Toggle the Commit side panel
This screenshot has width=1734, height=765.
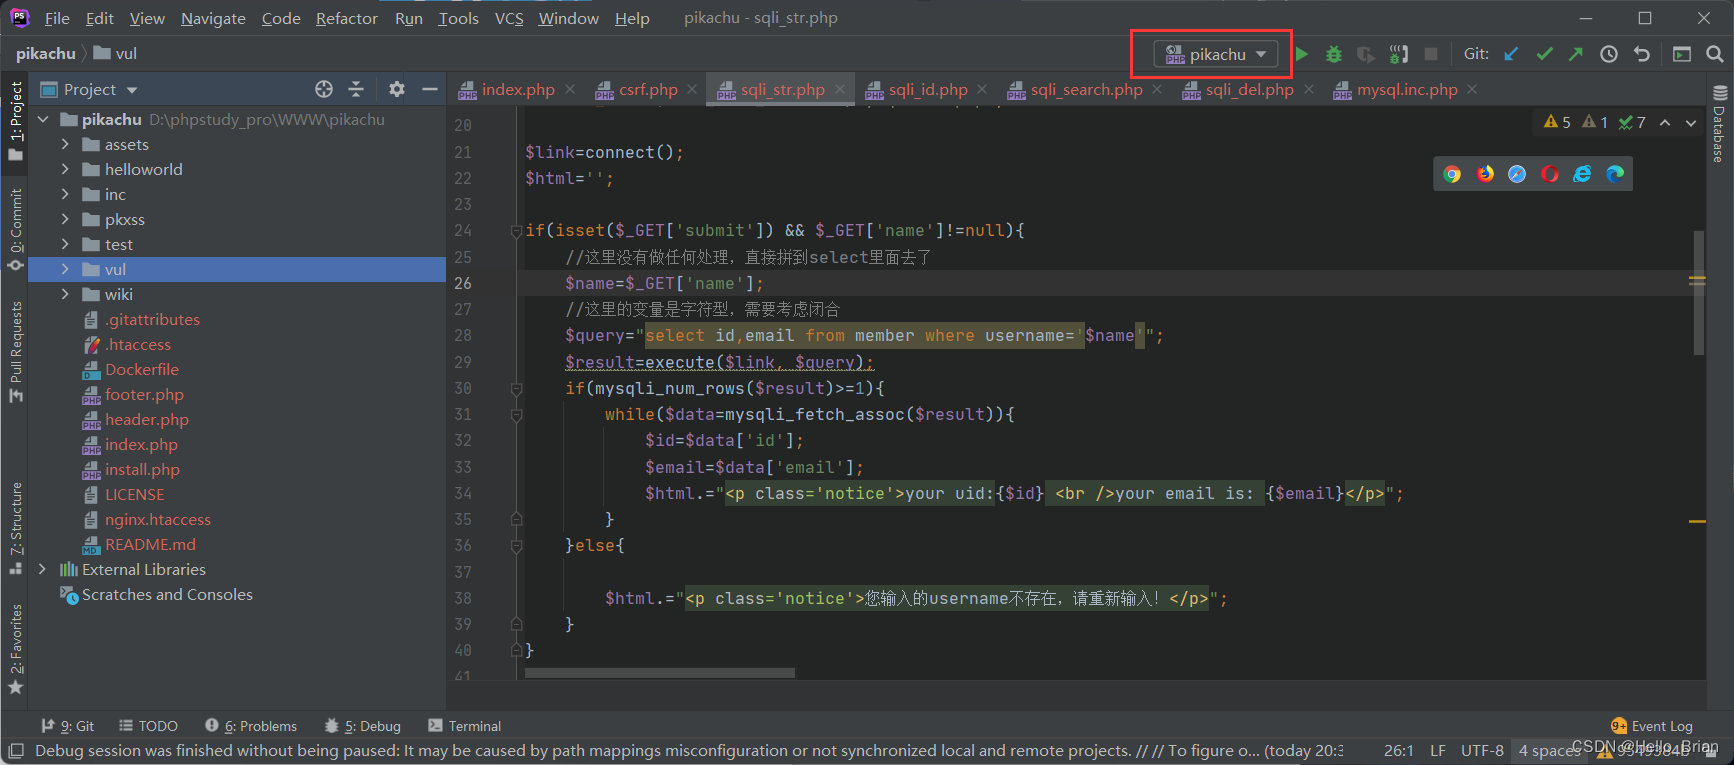tap(15, 229)
